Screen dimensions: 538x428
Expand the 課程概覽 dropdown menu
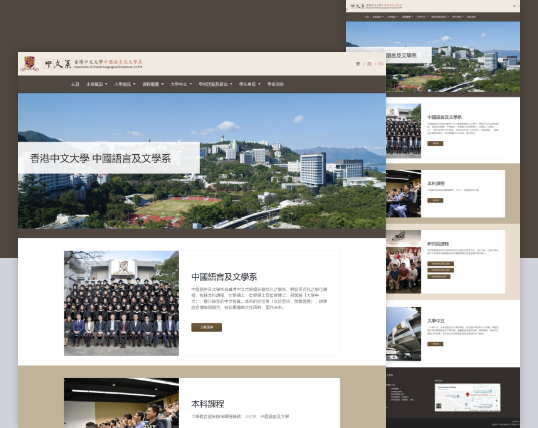(153, 84)
